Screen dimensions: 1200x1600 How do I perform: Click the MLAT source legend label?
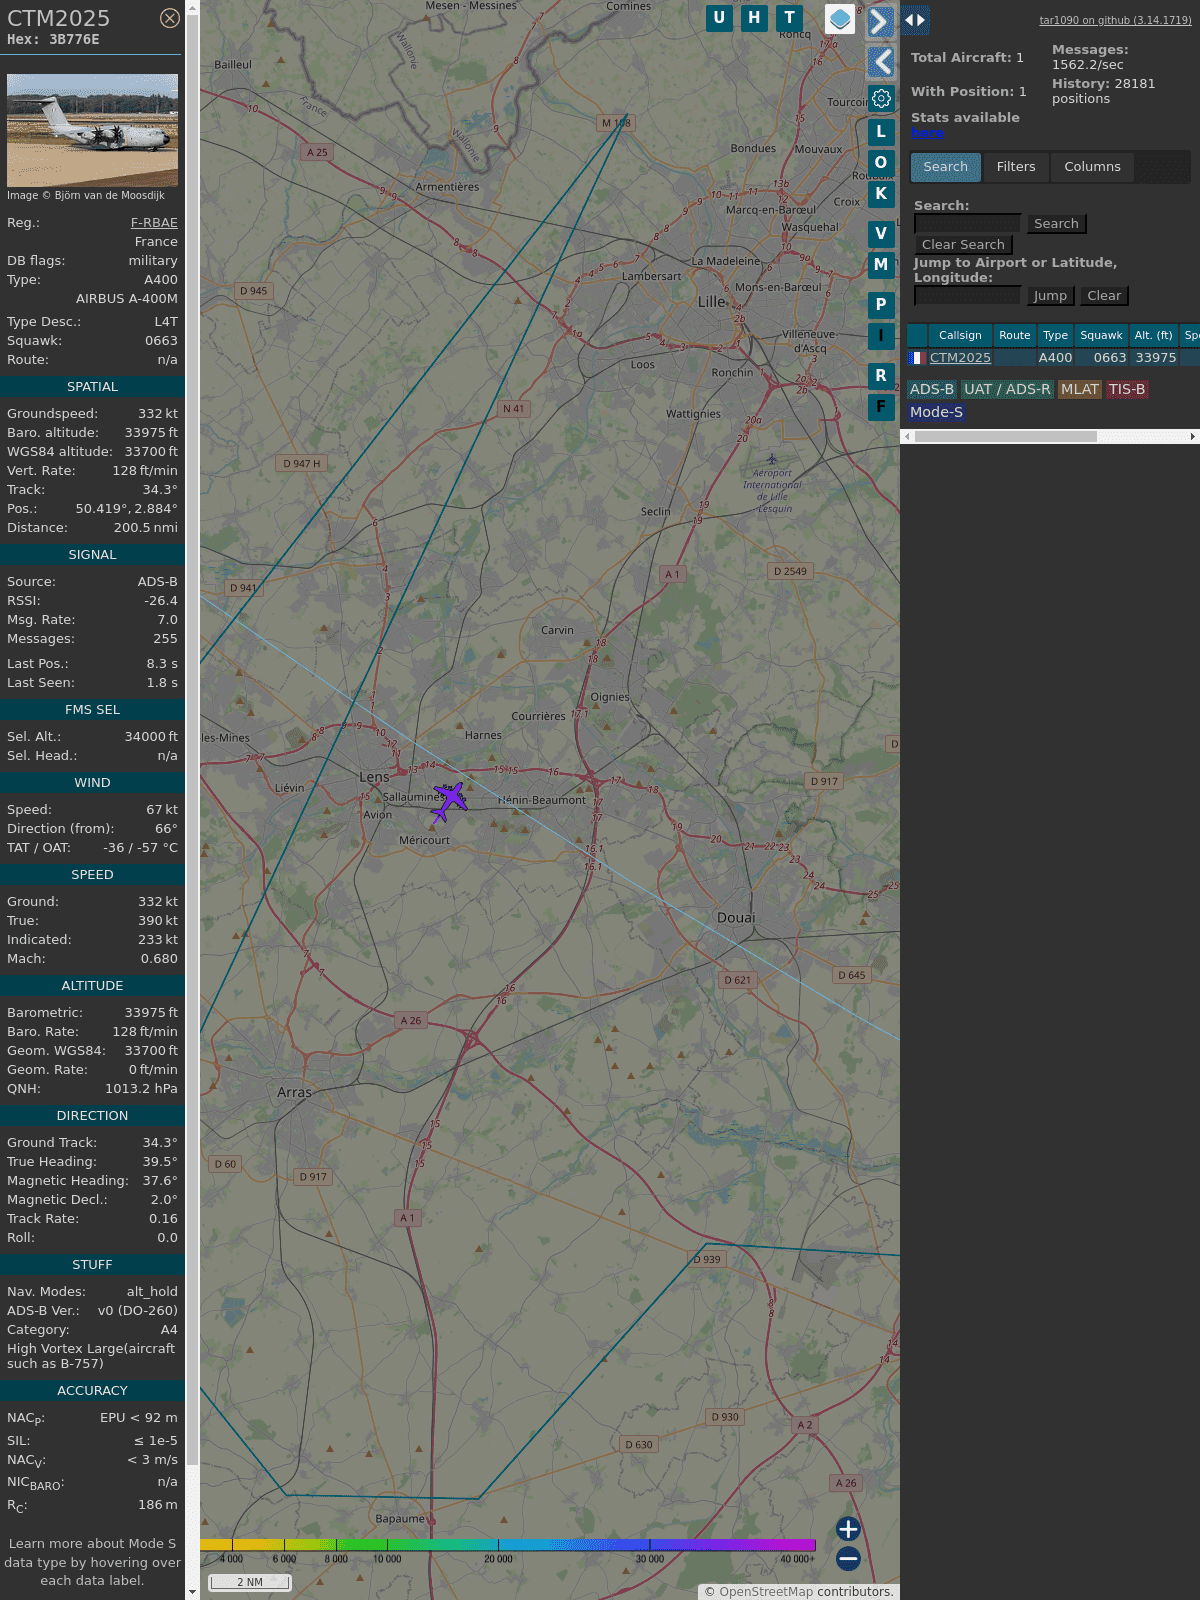1080,390
